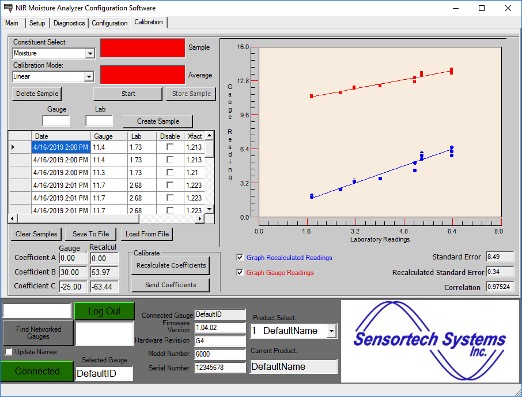Click the Delete Sample button
The height and width of the screenshot is (397, 522).
tap(37, 94)
